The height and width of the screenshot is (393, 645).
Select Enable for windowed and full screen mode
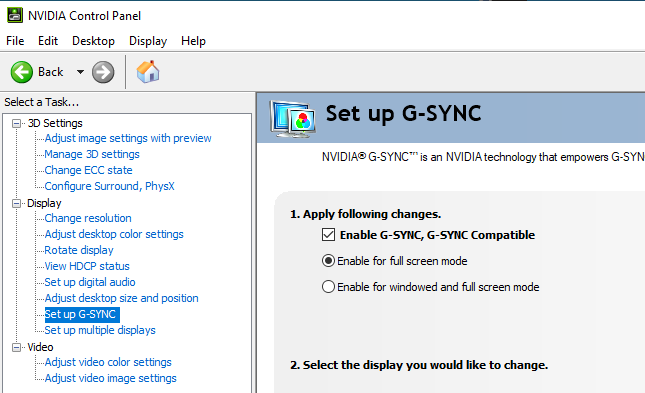(x=328, y=286)
